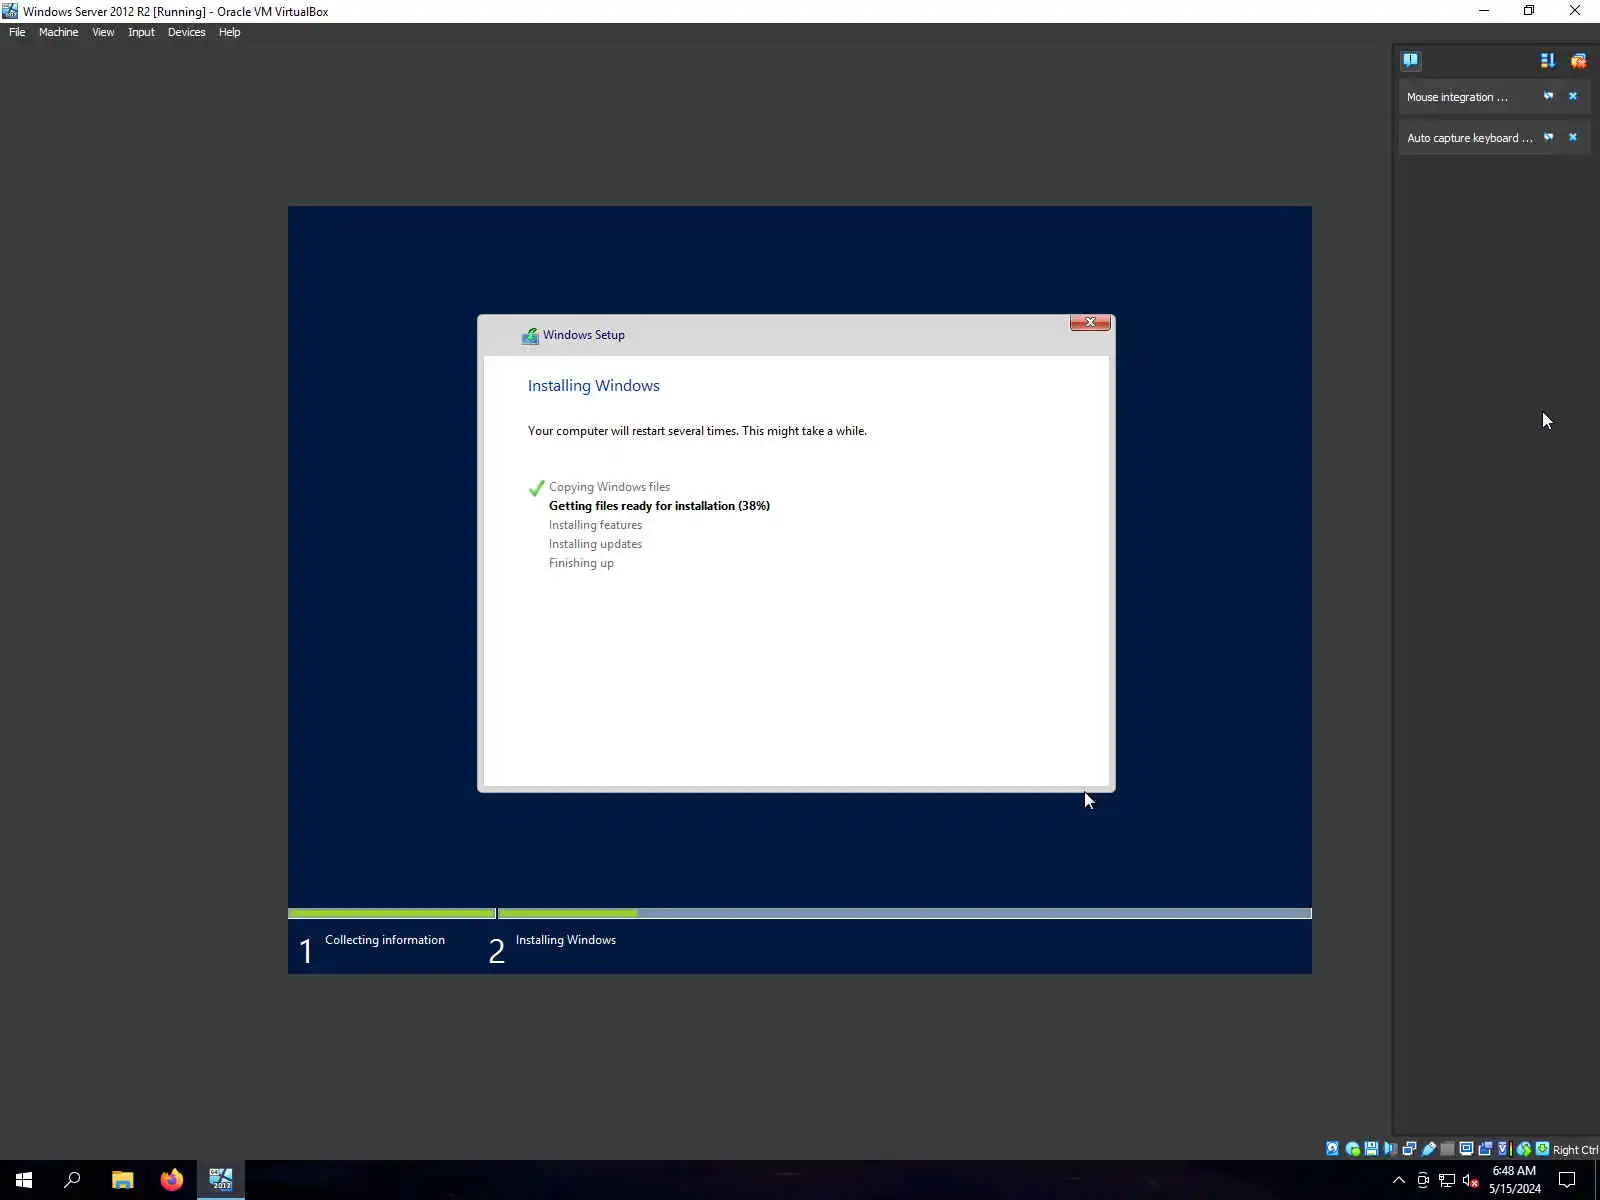Viewport: 1600px width, 1200px height.
Task: Click the Collecting information progress bar
Action: point(391,913)
